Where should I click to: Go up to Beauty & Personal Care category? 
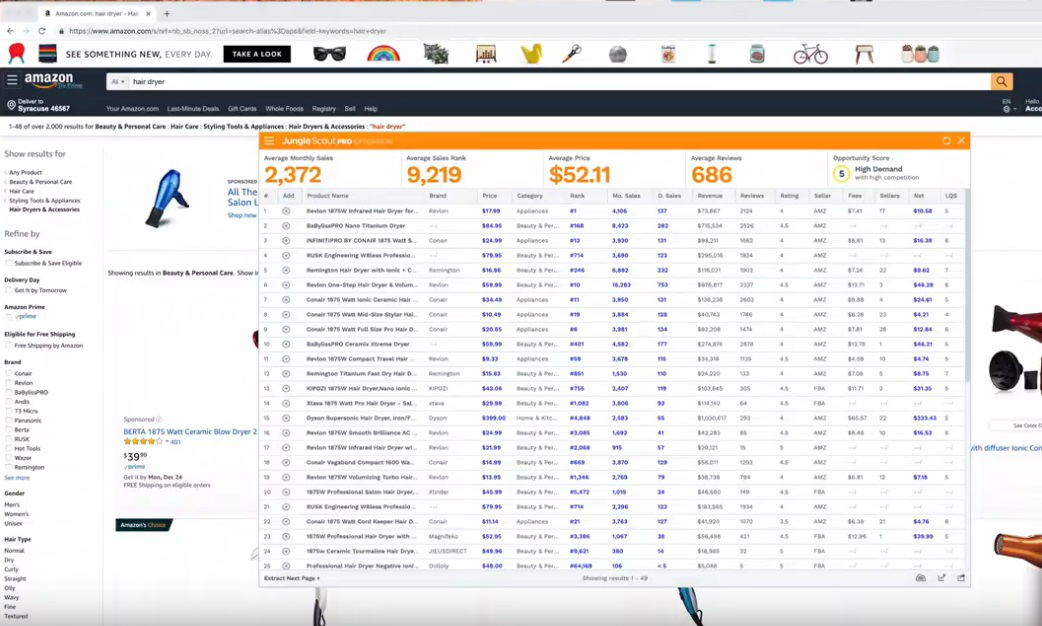41,181
